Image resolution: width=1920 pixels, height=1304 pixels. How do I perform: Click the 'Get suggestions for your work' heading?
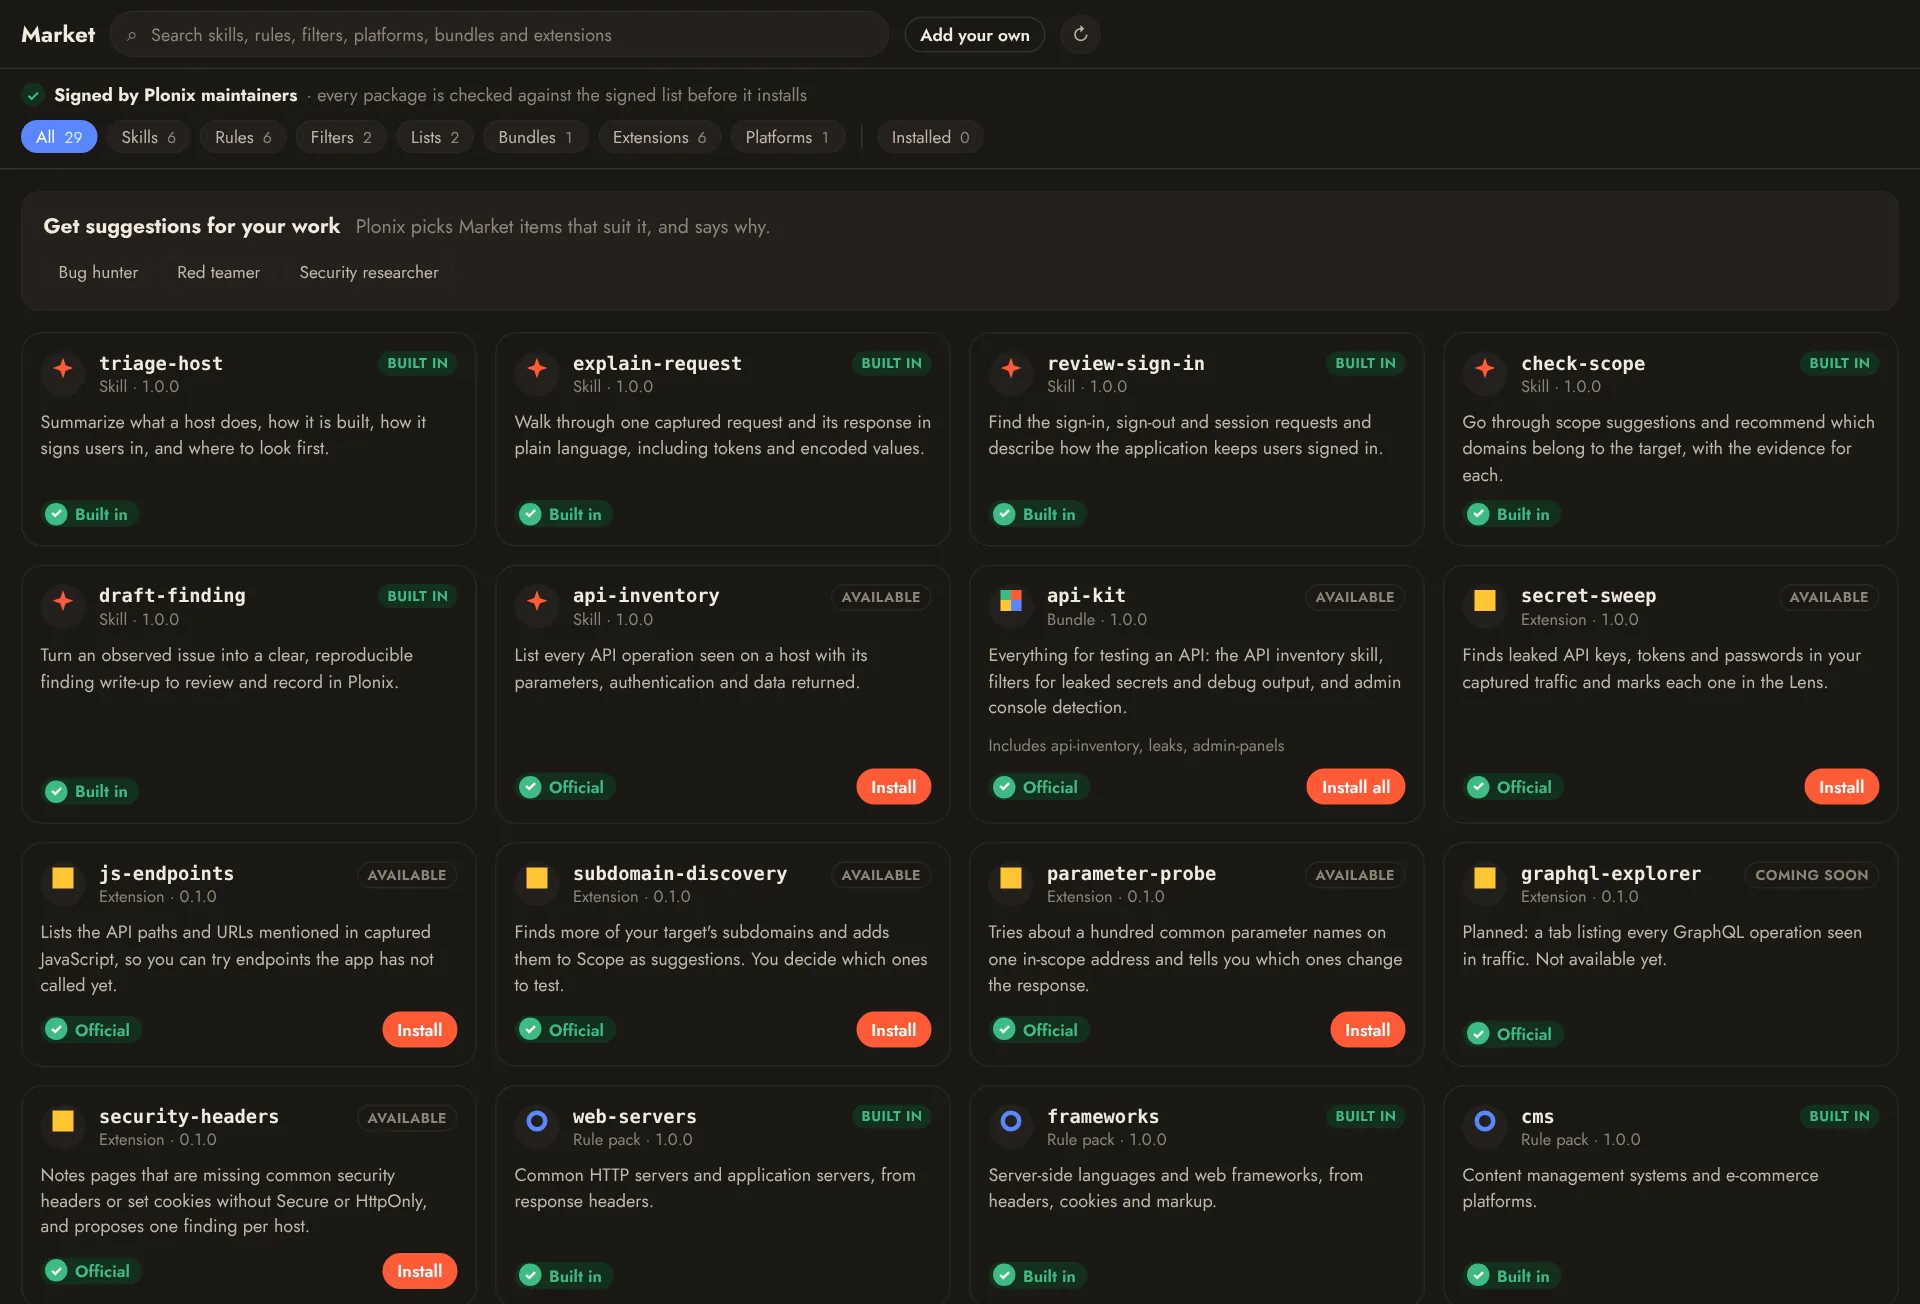(x=192, y=226)
